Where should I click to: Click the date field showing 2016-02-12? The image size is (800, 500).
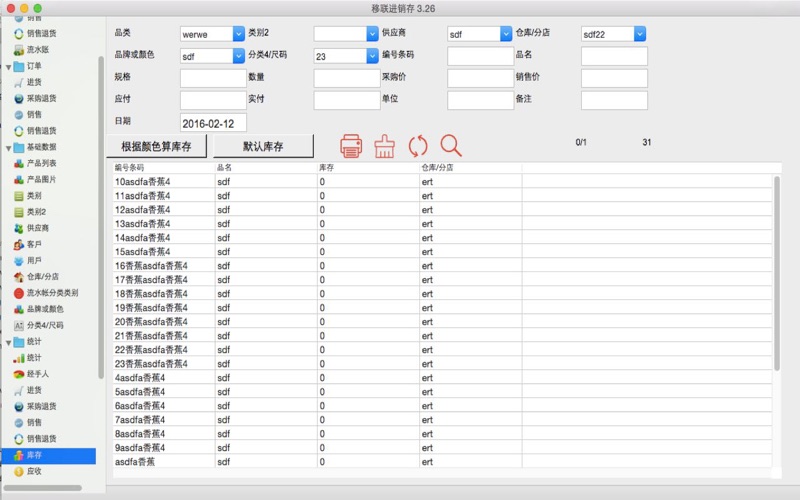tap(212, 123)
